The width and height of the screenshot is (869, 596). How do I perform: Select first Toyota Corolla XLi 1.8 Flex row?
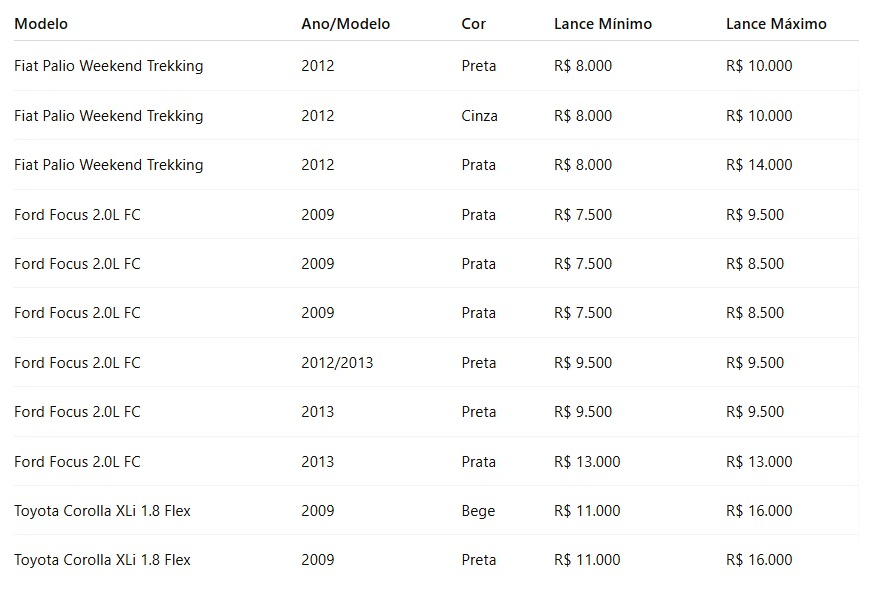coord(436,511)
